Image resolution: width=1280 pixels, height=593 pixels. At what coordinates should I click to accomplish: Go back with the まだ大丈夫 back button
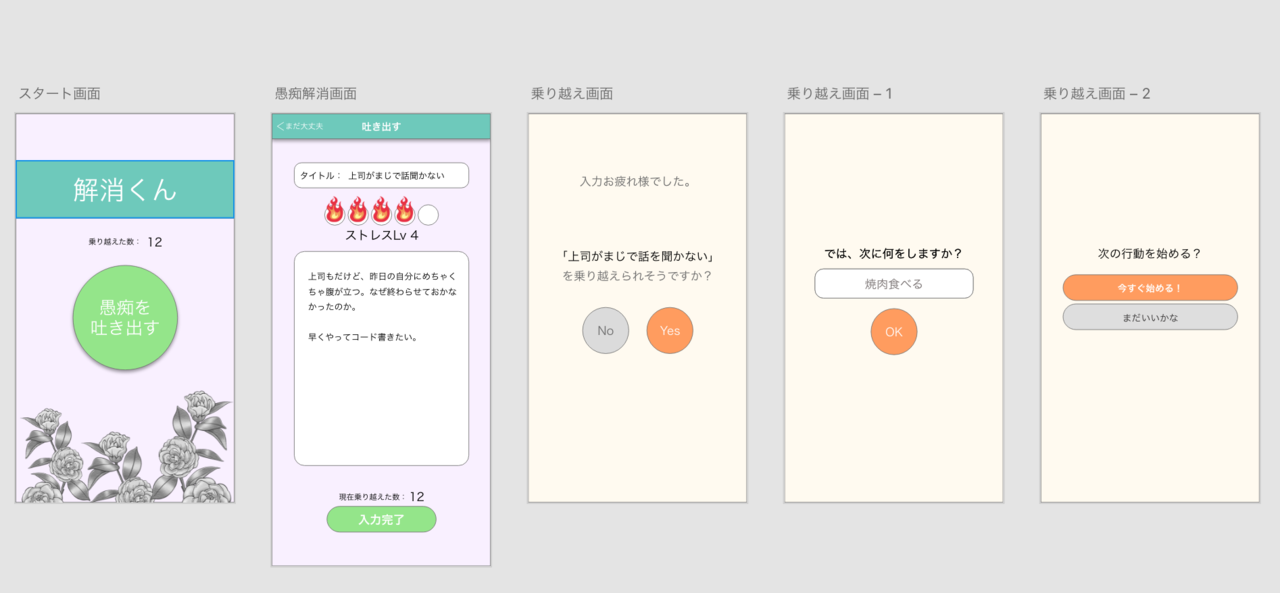click(300, 127)
